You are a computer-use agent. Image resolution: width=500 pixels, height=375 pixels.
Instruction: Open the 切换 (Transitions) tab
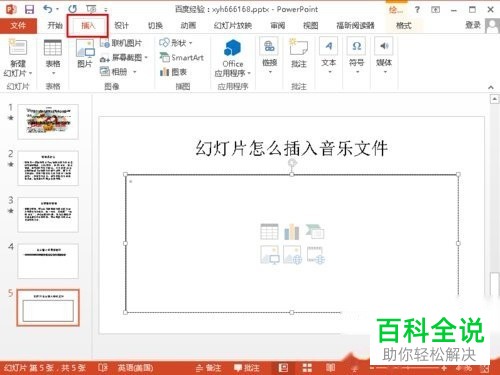(x=155, y=25)
